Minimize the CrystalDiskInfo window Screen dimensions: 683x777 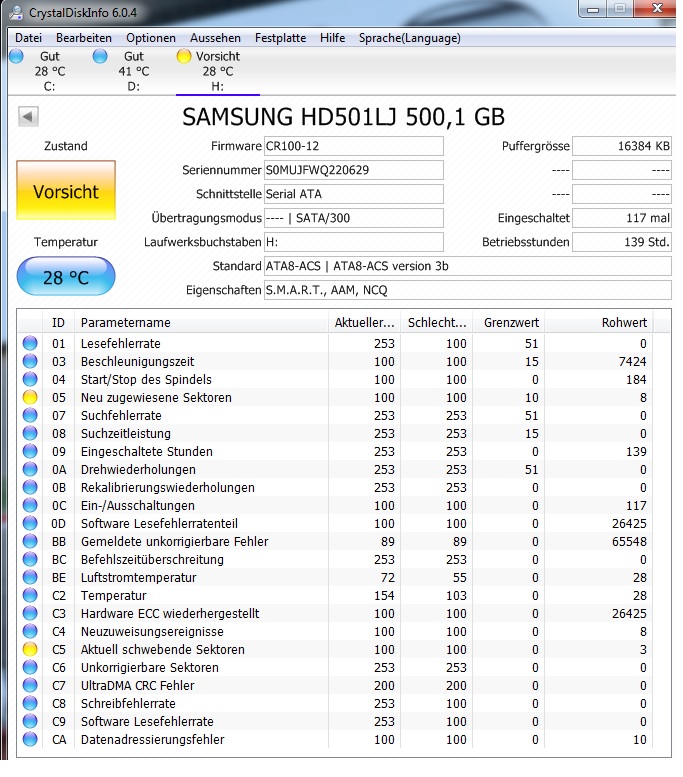click(593, 9)
